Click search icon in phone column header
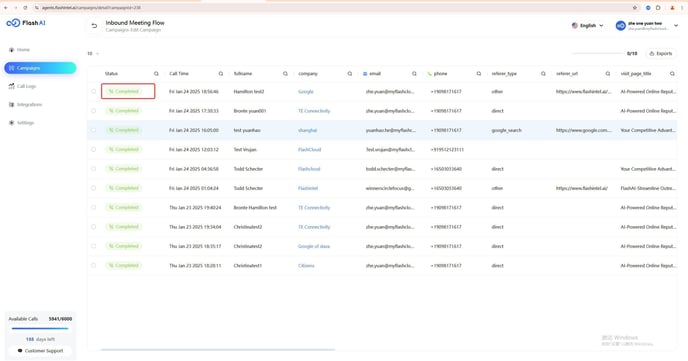688x361 pixels. tap(479, 74)
